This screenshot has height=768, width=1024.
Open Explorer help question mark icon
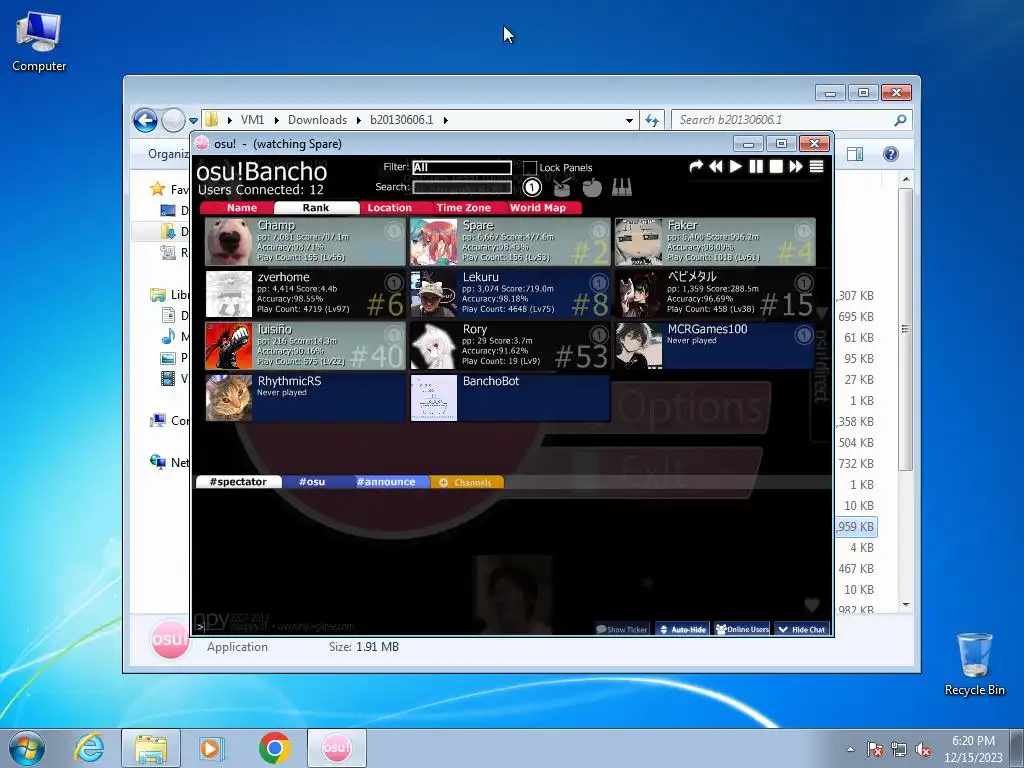(x=891, y=153)
